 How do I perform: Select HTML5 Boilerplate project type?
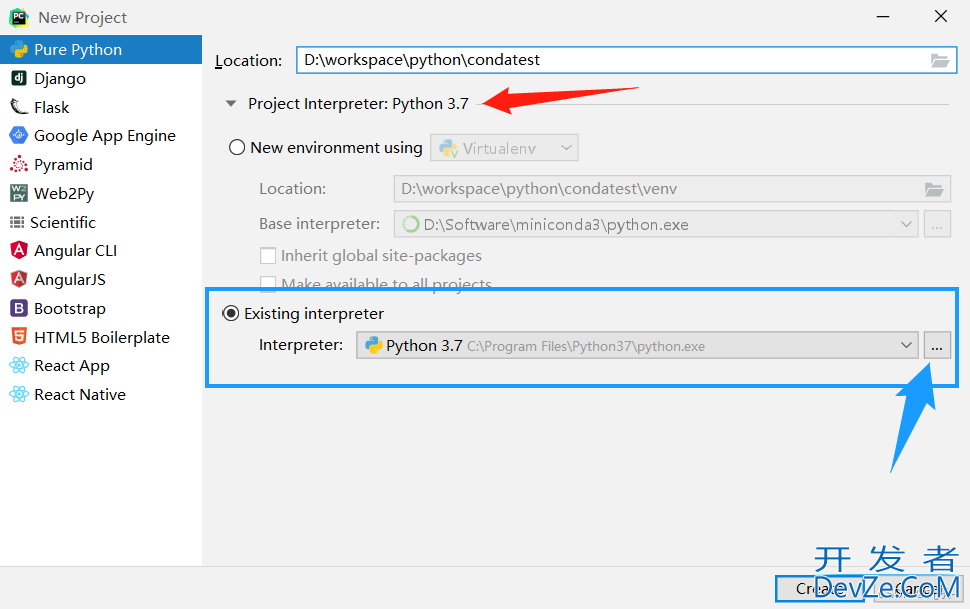tap(101, 337)
